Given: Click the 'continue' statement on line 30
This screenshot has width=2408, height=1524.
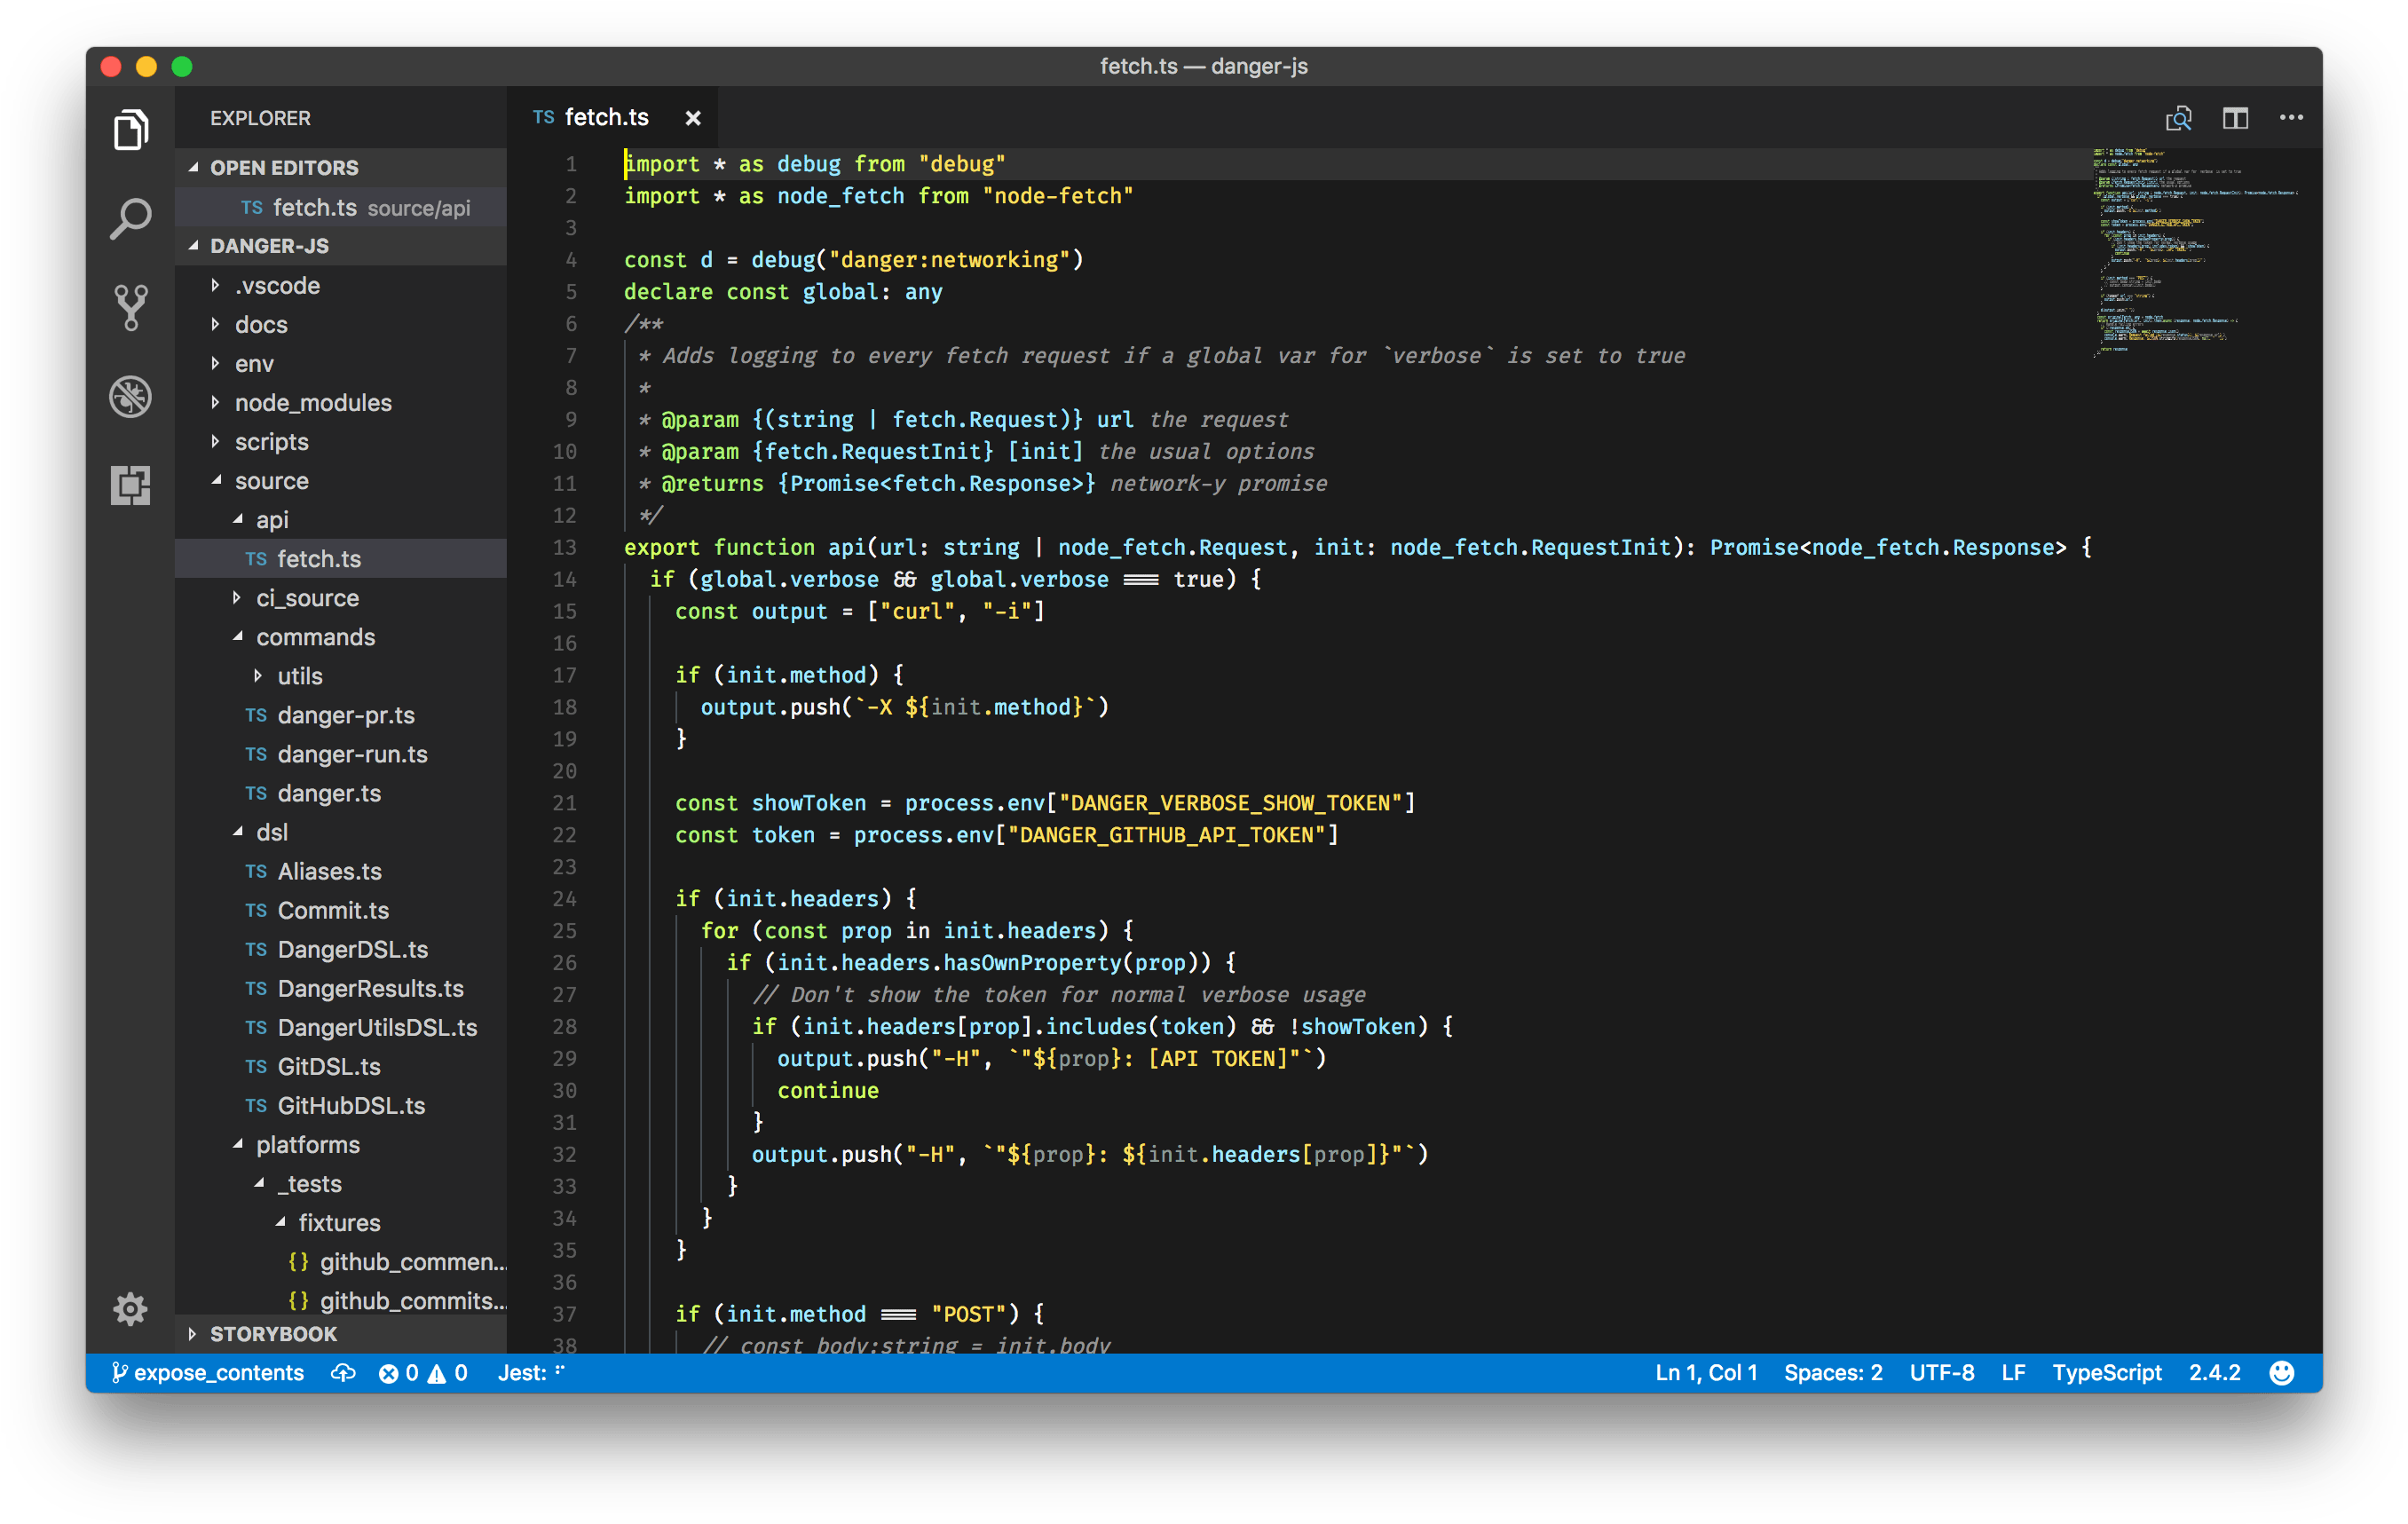Looking at the screenshot, I should point(828,1090).
